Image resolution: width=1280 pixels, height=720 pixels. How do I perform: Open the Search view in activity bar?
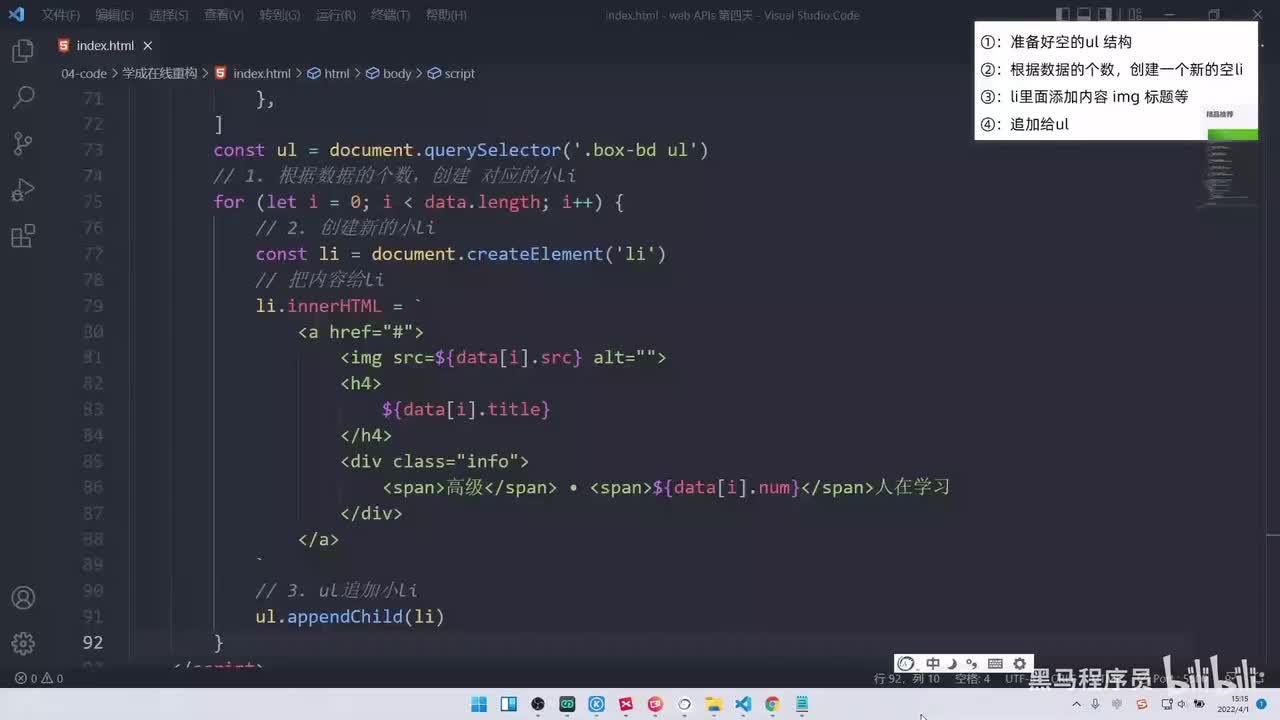(x=22, y=97)
